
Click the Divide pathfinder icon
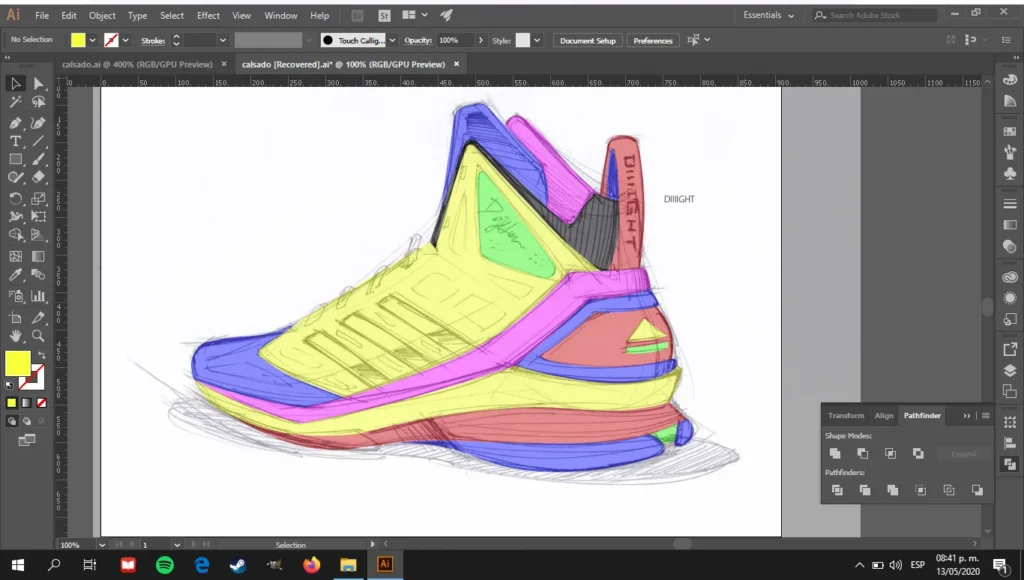836,490
